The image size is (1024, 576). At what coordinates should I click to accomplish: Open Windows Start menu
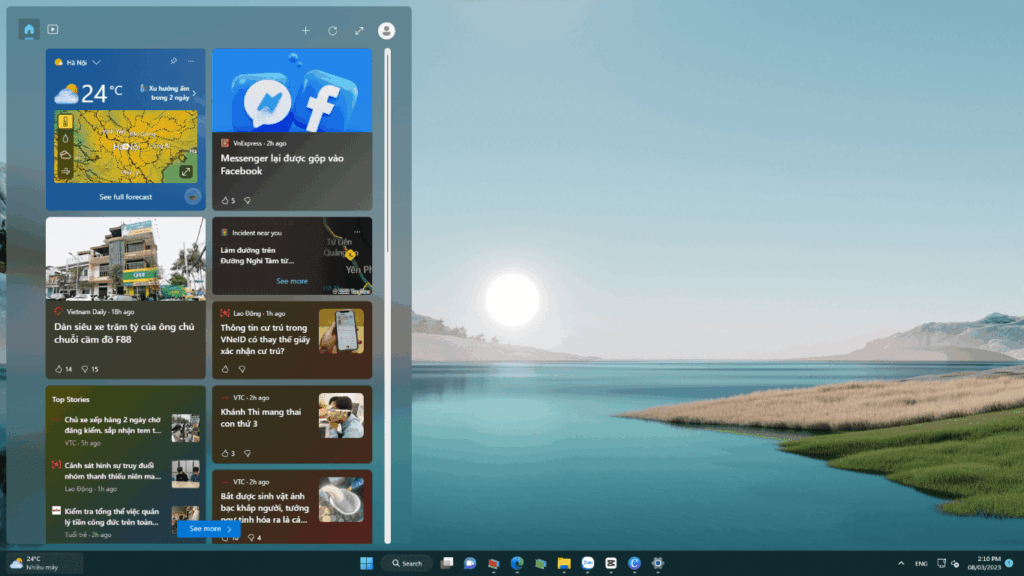[366, 563]
